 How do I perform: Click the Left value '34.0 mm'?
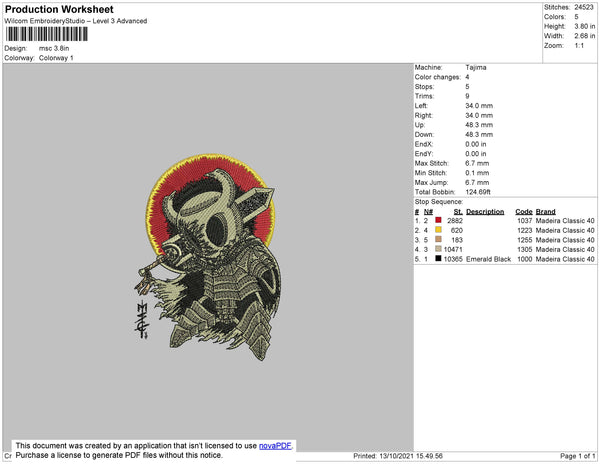pyautogui.click(x=479, y=106)
